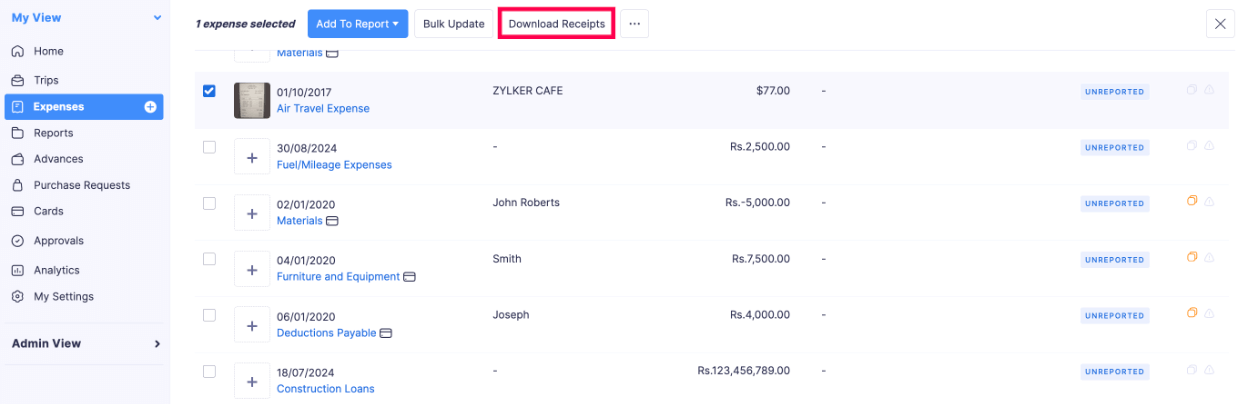Click the card icon beside Deductions Payable
This screenshot has width=1256, height=404.
[x=386, y=333]
